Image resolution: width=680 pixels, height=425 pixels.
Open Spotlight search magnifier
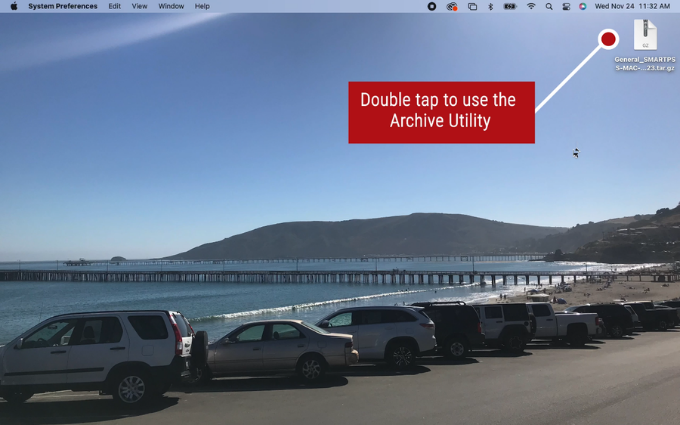click(x=549, y=6)
